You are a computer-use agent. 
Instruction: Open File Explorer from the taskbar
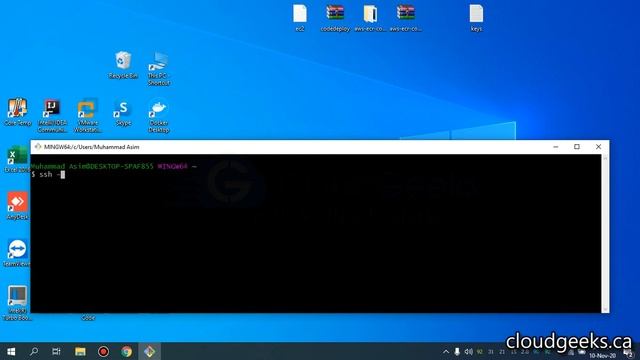tap(80, 351)
